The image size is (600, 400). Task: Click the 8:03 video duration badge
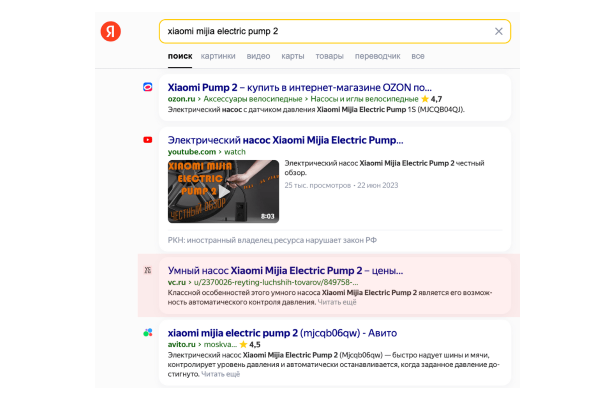[x=267, y=216]
